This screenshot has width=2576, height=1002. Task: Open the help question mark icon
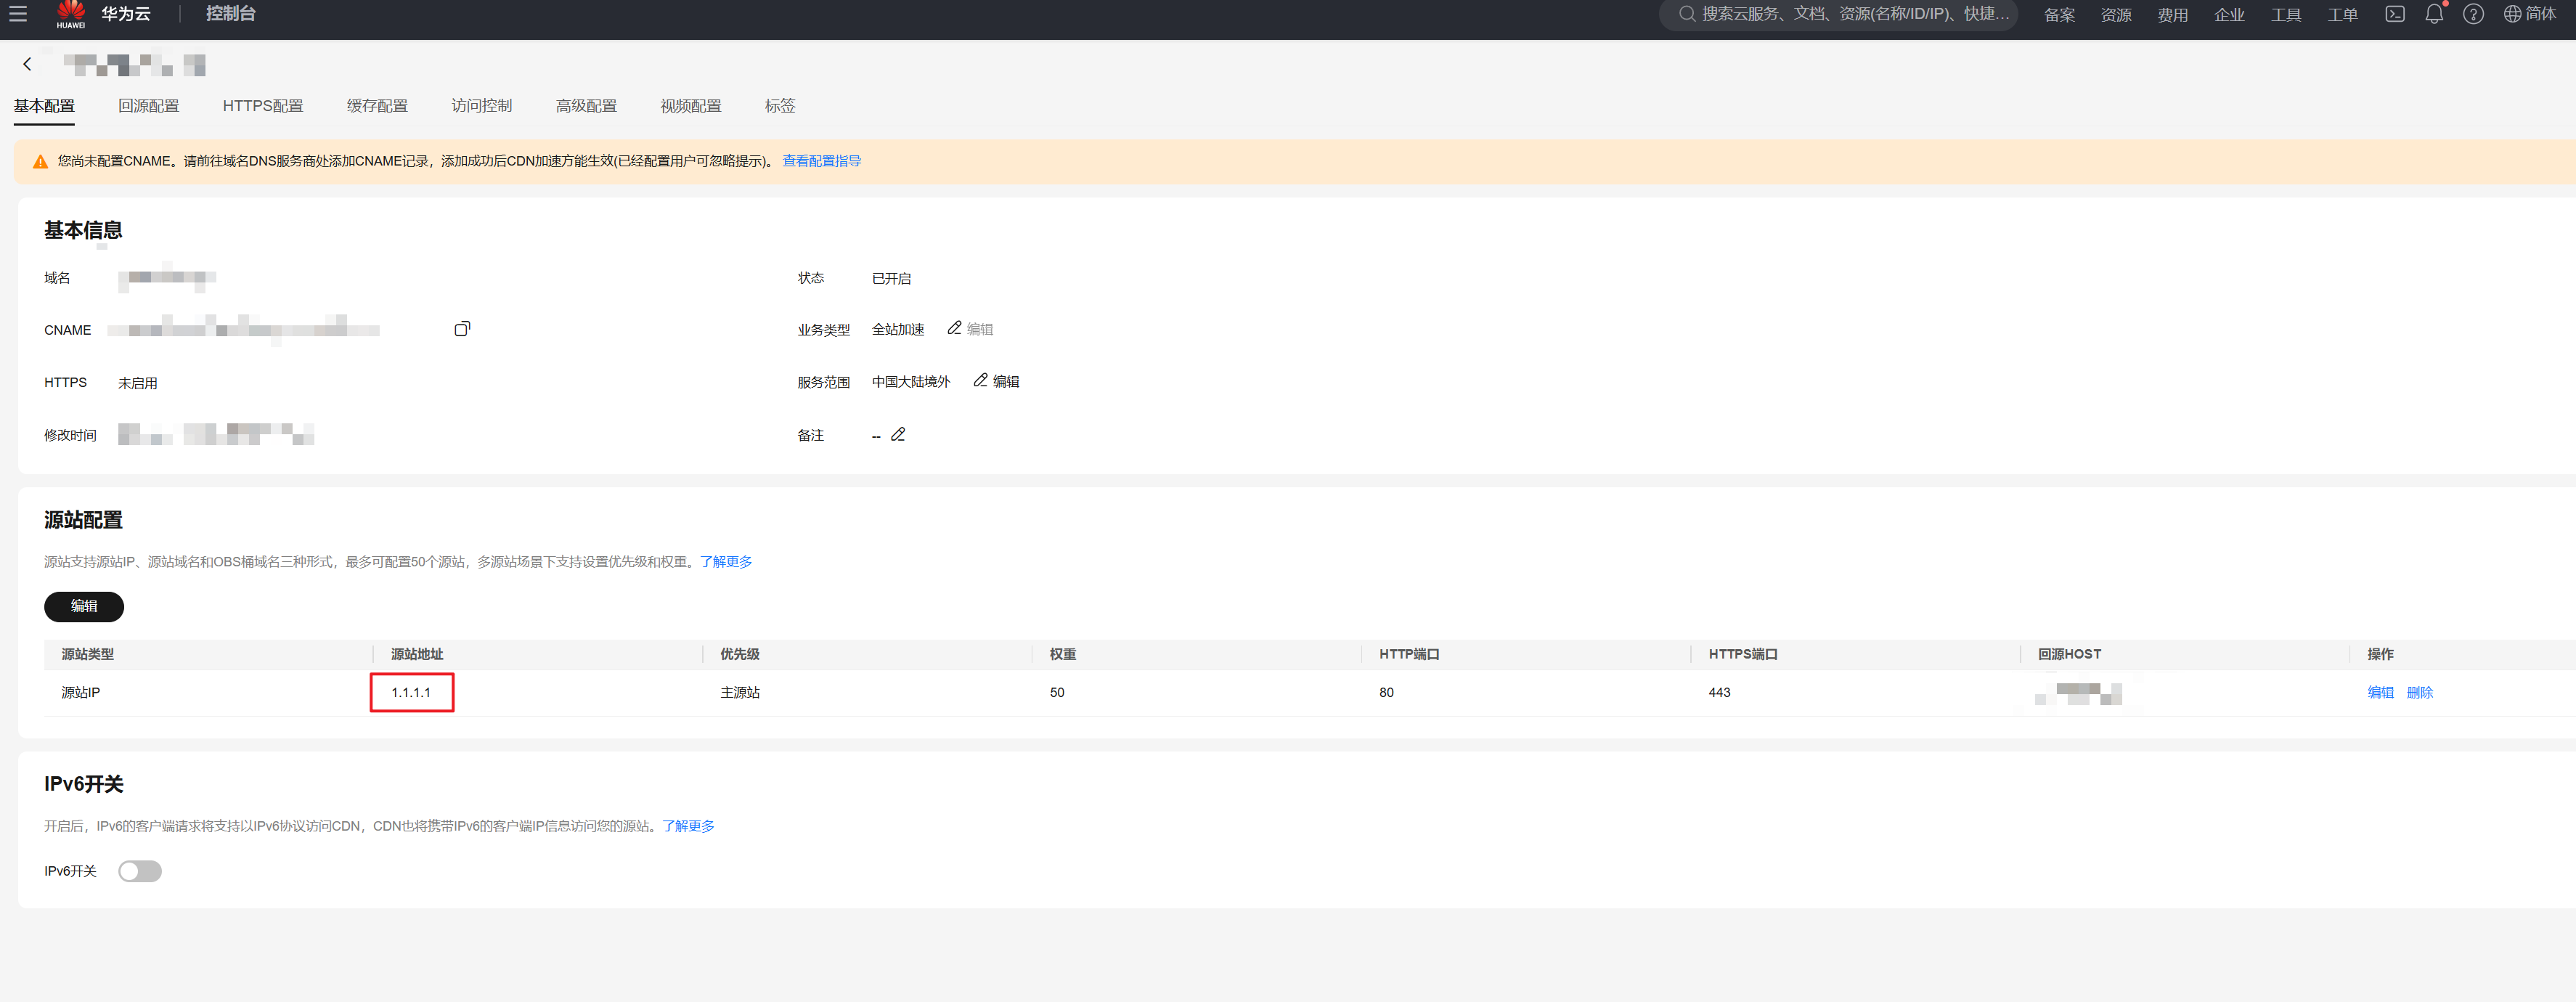tap(2473, 14)
